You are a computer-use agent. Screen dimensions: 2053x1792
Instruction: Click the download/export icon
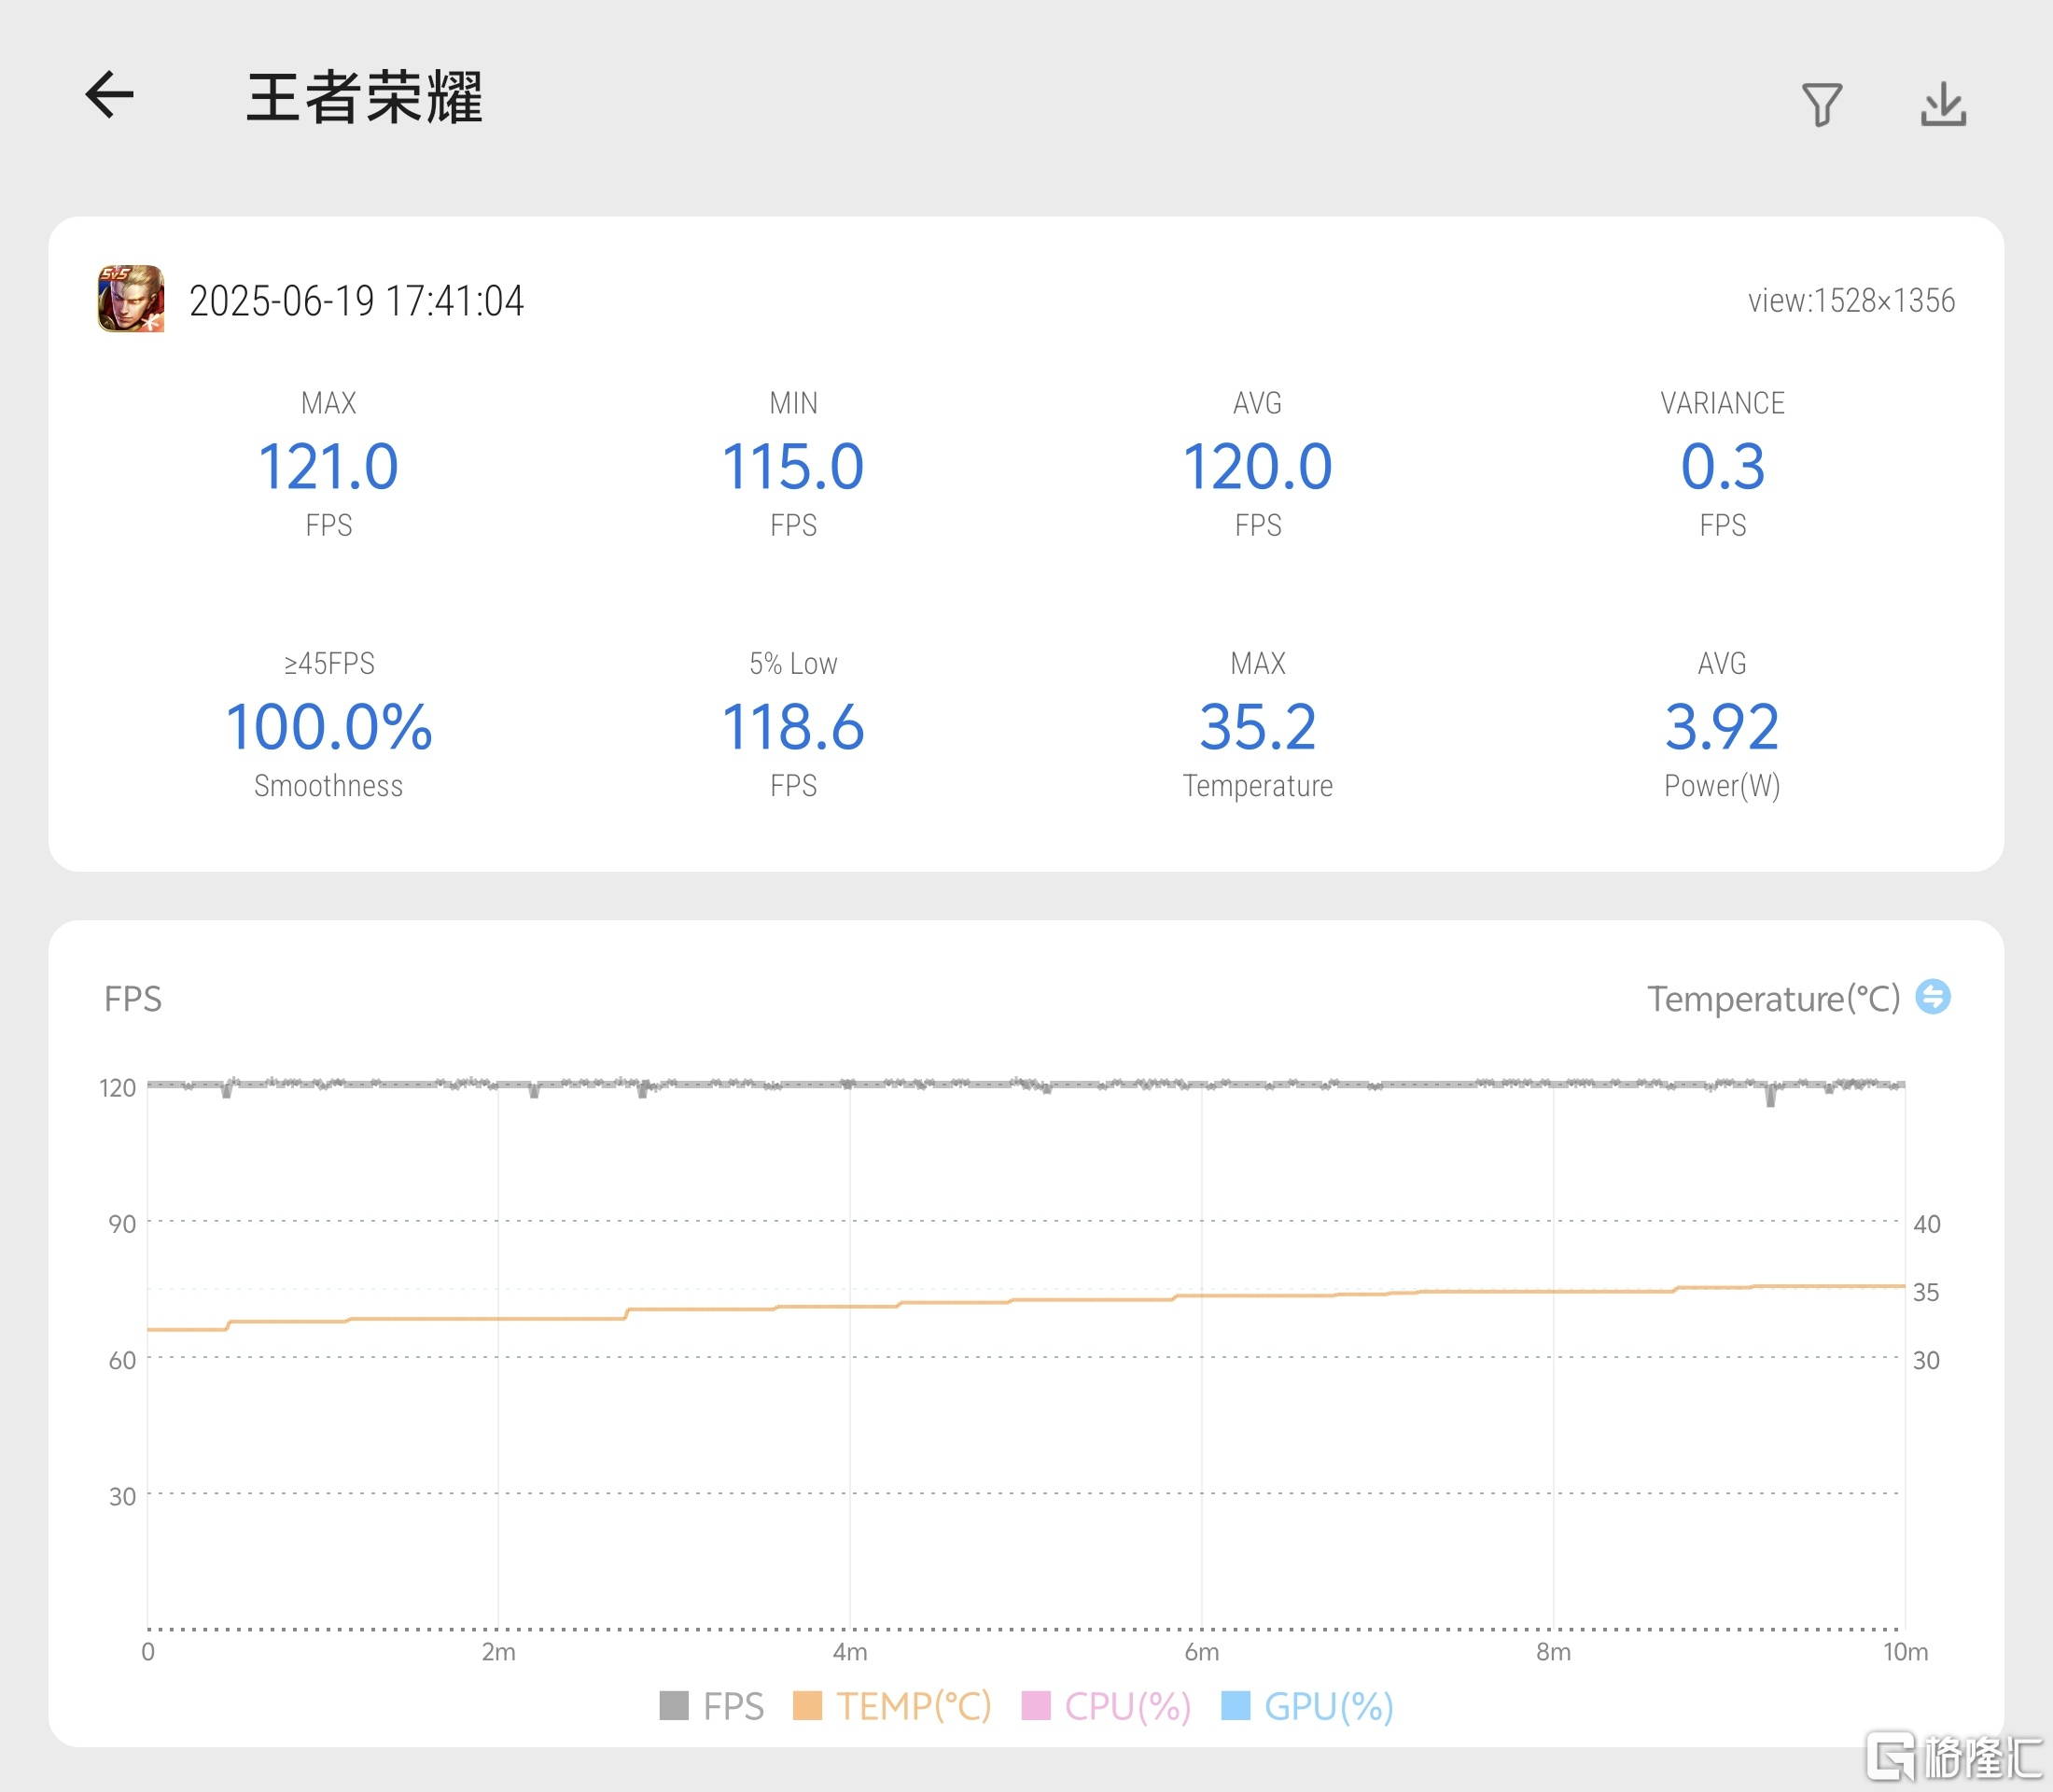click(x=1943, y=104)
